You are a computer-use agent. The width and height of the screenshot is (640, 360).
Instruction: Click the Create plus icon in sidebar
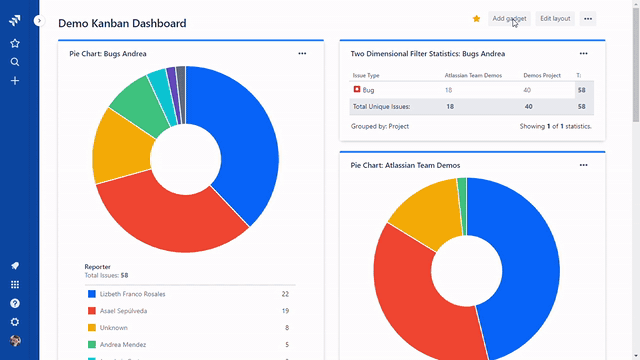(15, 81)
